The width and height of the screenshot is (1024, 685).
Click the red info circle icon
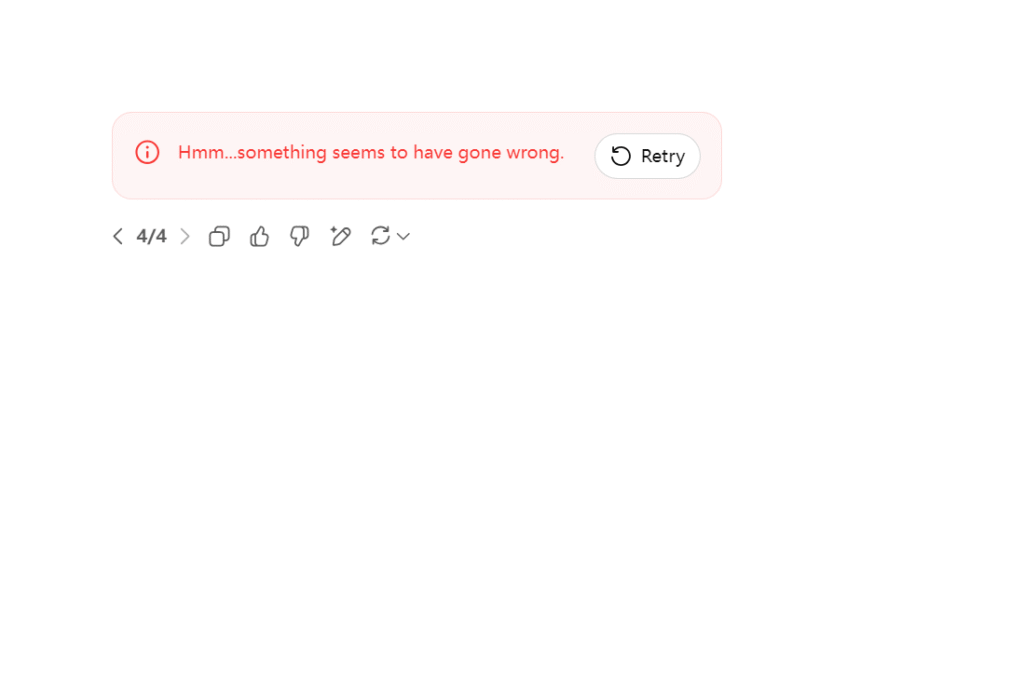pyautogui.click(x=148, y=152)
